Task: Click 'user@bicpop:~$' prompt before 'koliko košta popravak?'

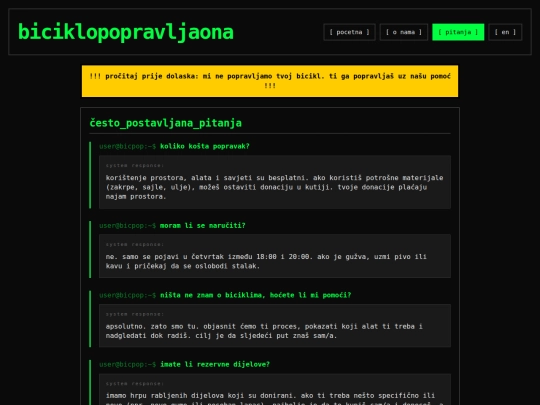Action: pos(127,146)
